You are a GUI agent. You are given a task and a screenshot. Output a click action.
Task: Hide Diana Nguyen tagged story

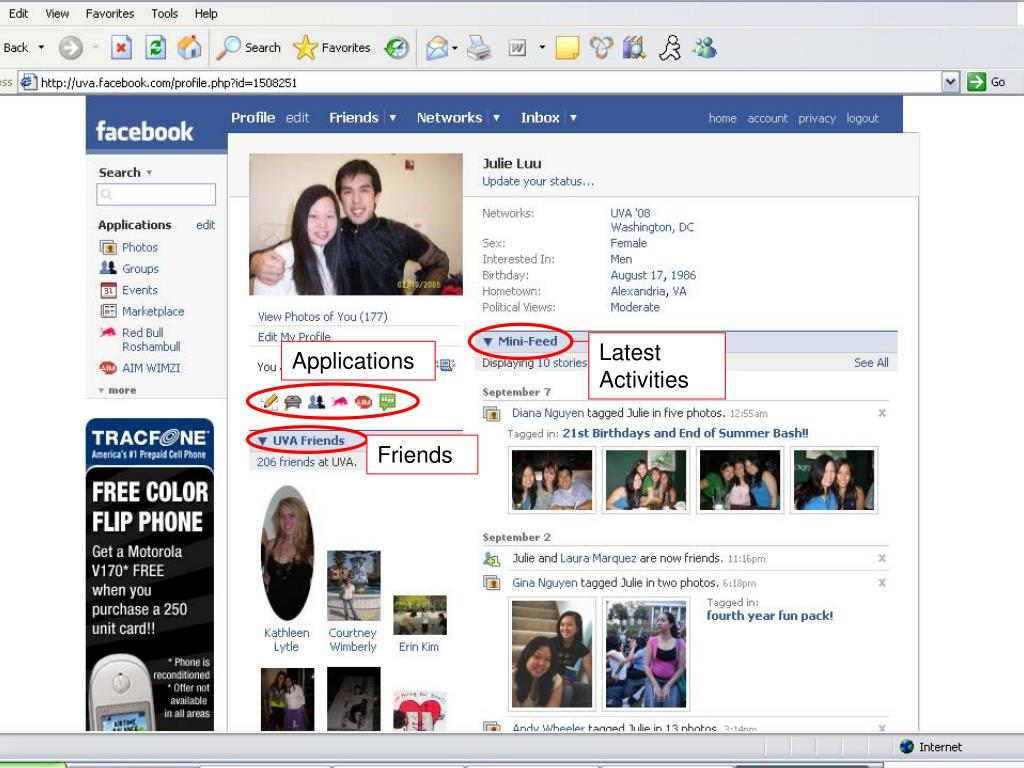click(x=882, y=413)
